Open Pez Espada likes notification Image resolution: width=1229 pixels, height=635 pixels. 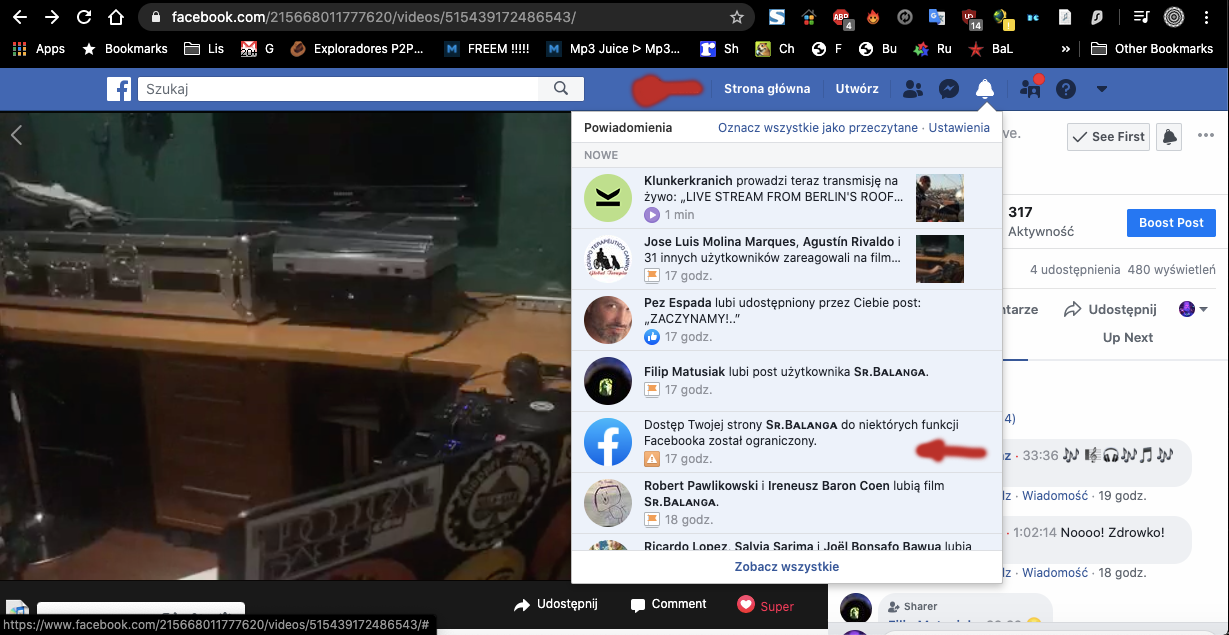tap(786, 320)
